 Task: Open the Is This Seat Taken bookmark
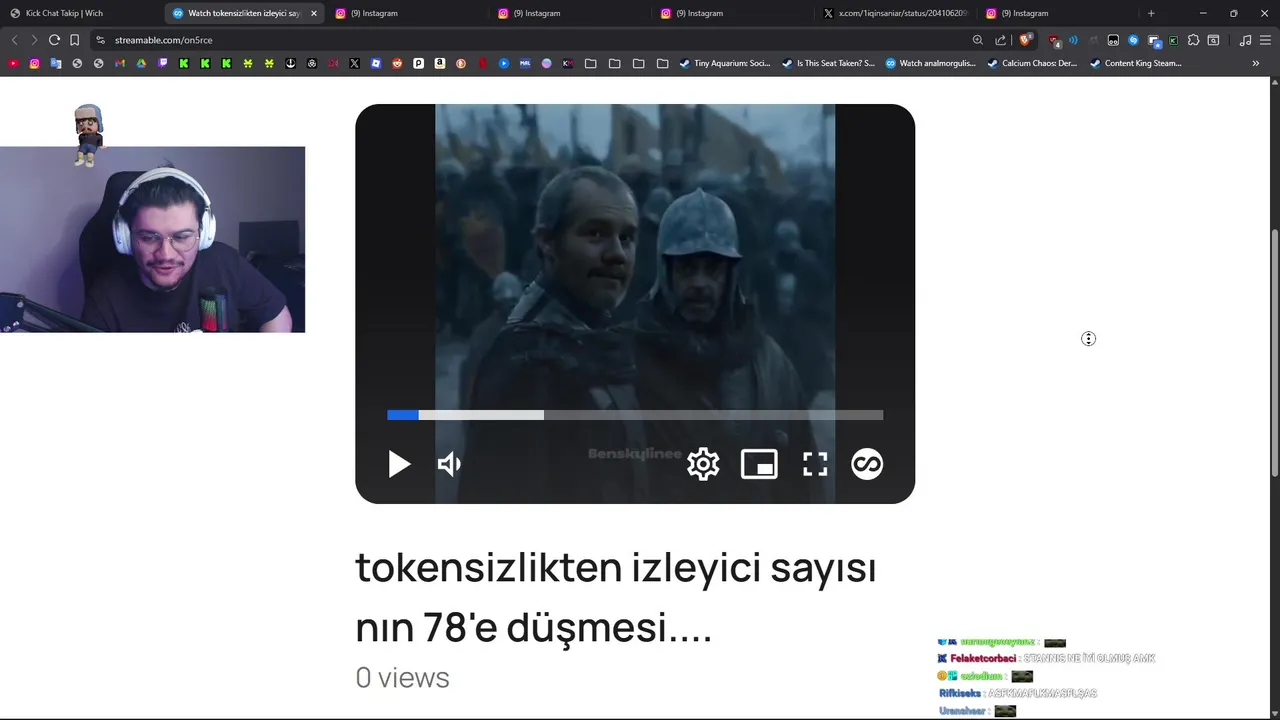point(828,63)
